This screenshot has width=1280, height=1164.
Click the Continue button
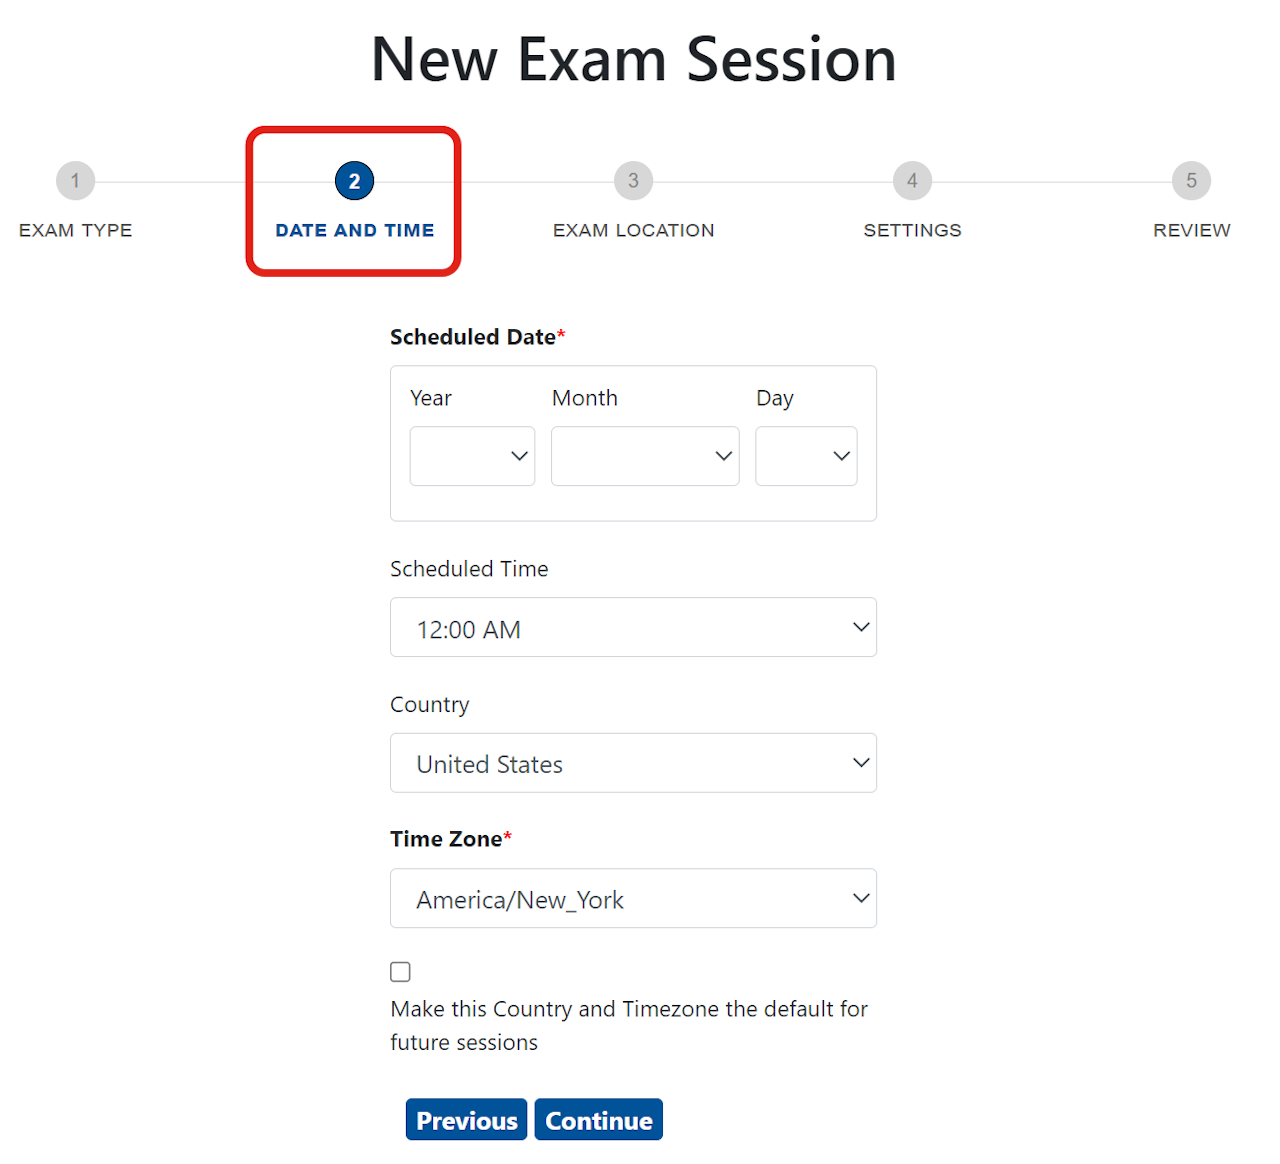pos(598,1120)
